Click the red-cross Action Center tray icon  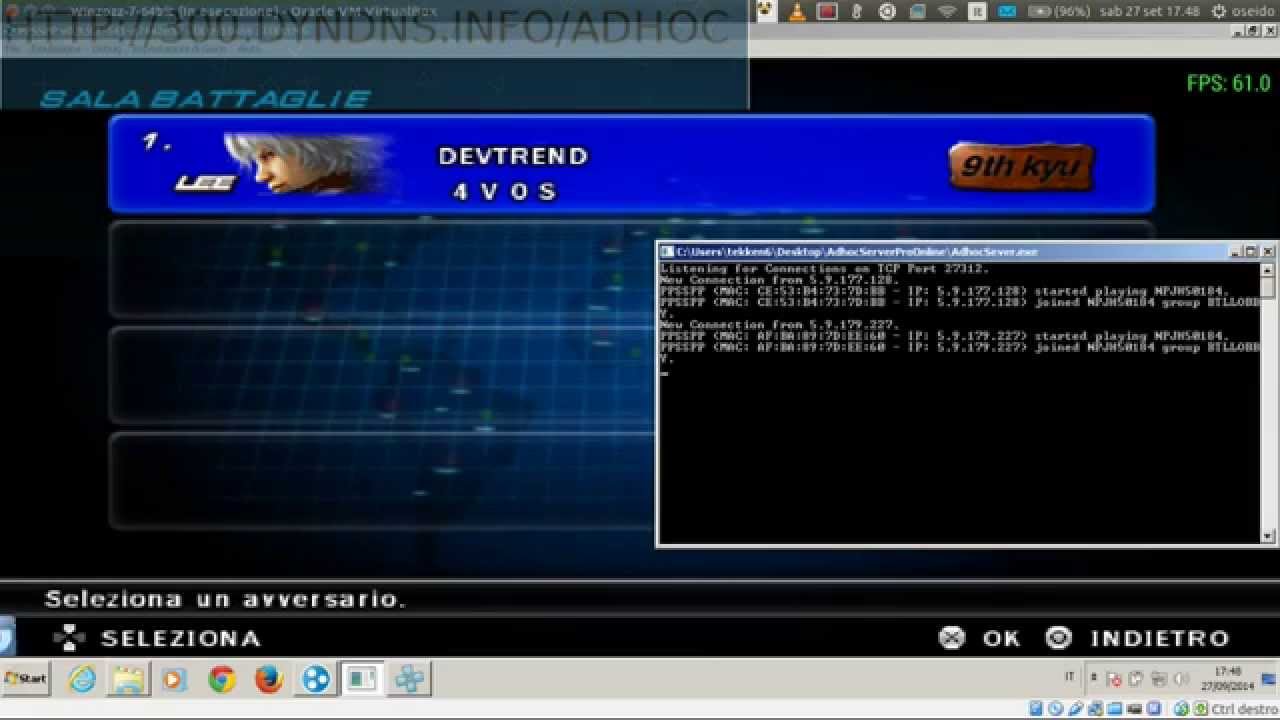1114,679
